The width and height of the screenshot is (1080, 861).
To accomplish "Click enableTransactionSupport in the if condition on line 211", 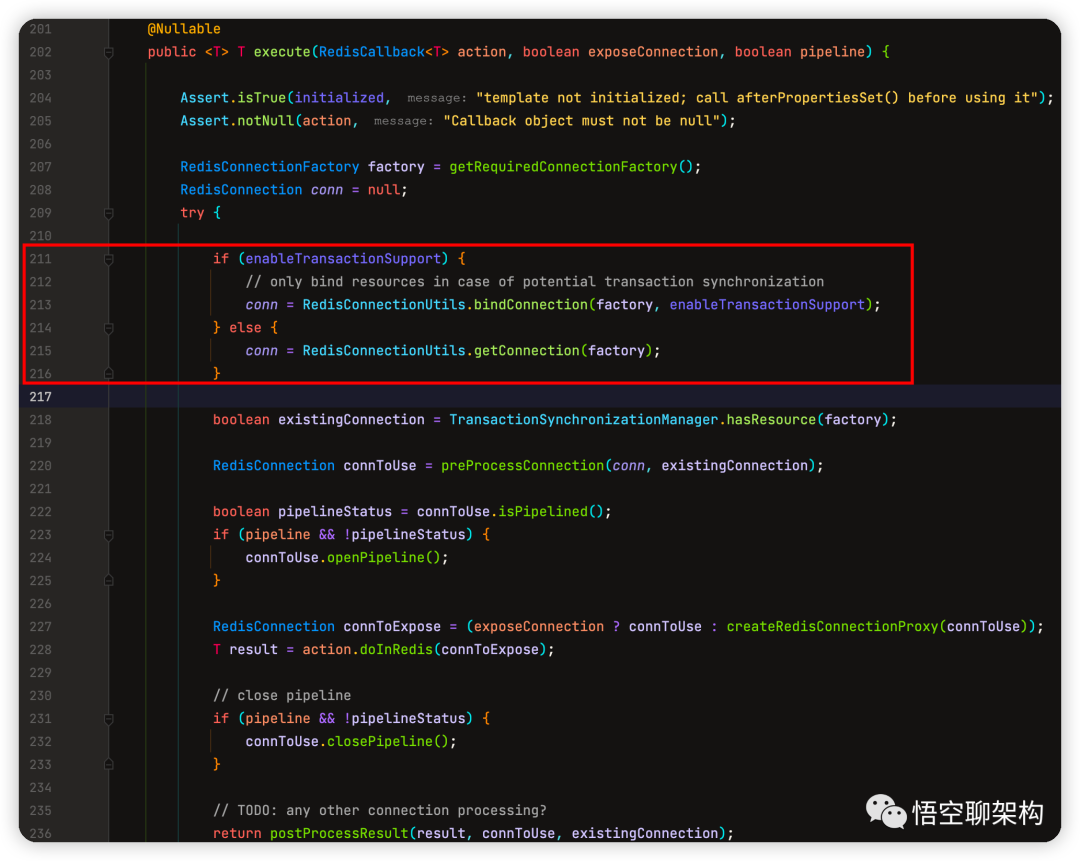I will click(343, 258).
